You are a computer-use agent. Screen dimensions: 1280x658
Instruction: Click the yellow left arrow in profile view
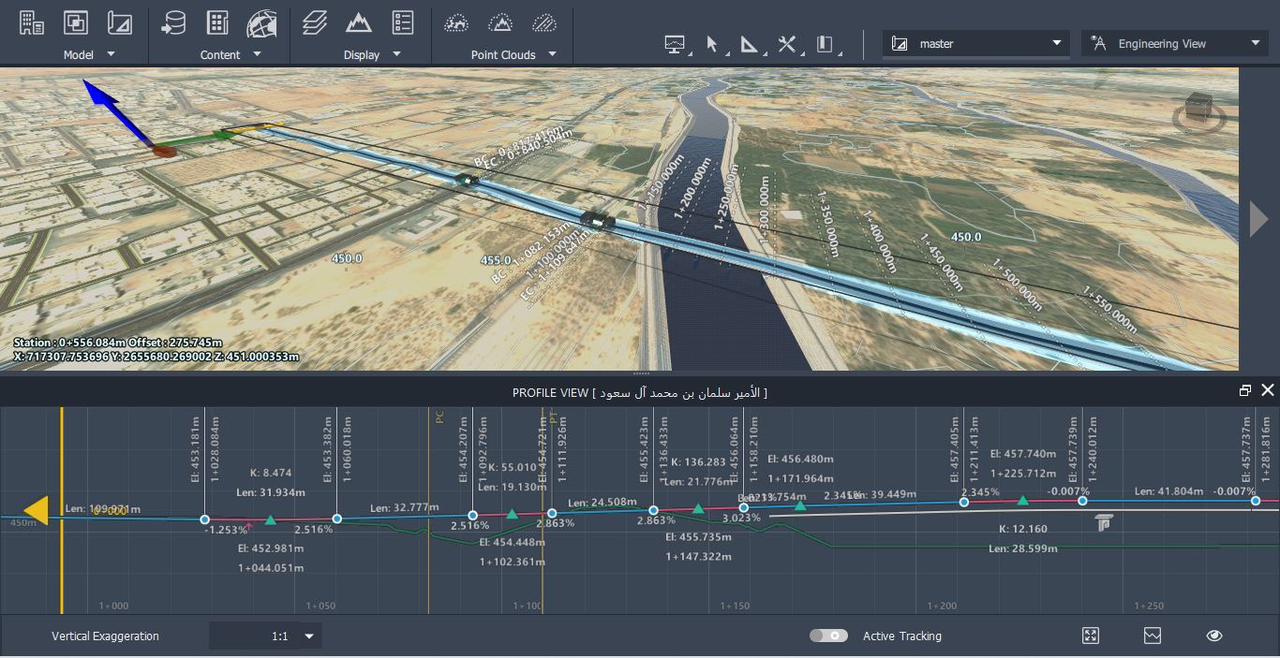(35, 510)
